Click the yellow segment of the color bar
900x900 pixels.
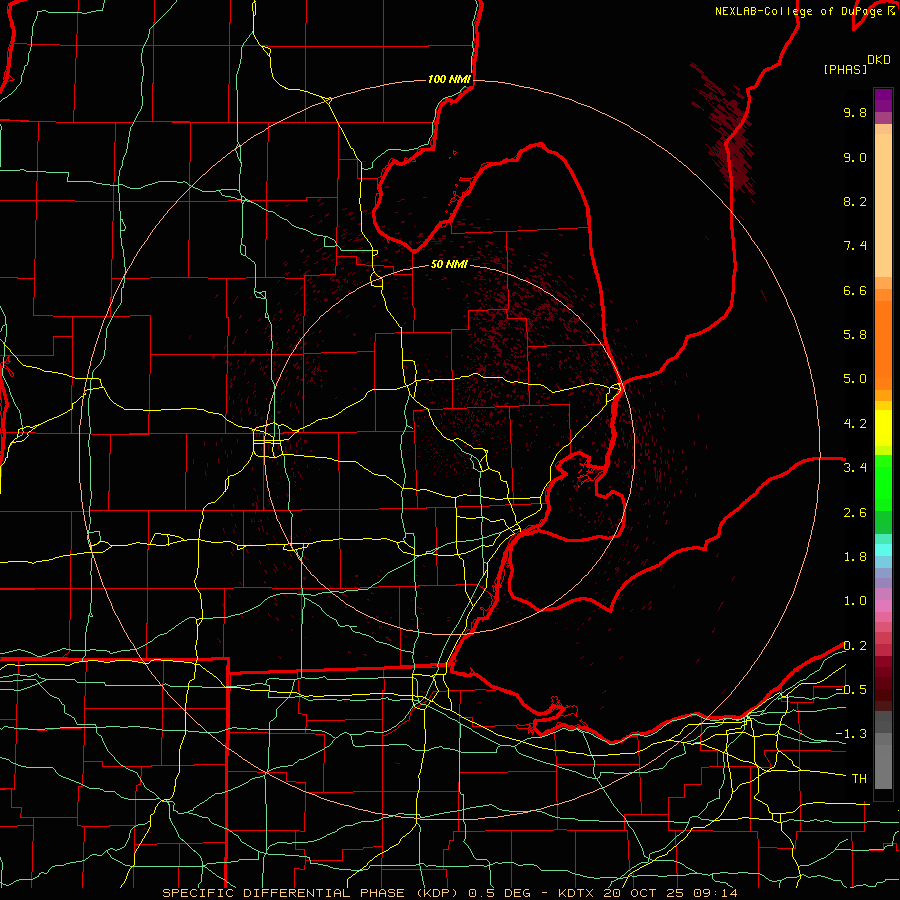tap(883, 428)
